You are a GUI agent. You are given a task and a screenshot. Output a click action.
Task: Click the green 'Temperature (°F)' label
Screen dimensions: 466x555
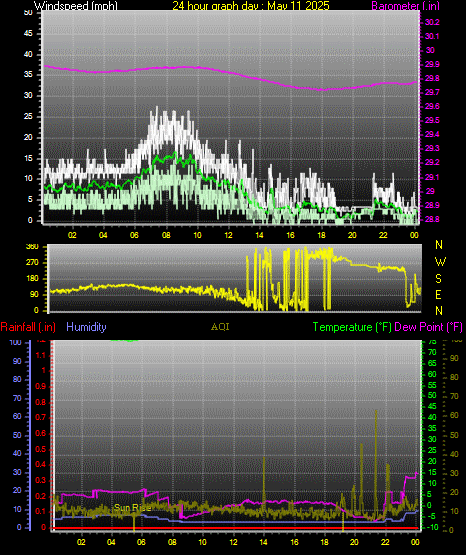pos(352,327)
